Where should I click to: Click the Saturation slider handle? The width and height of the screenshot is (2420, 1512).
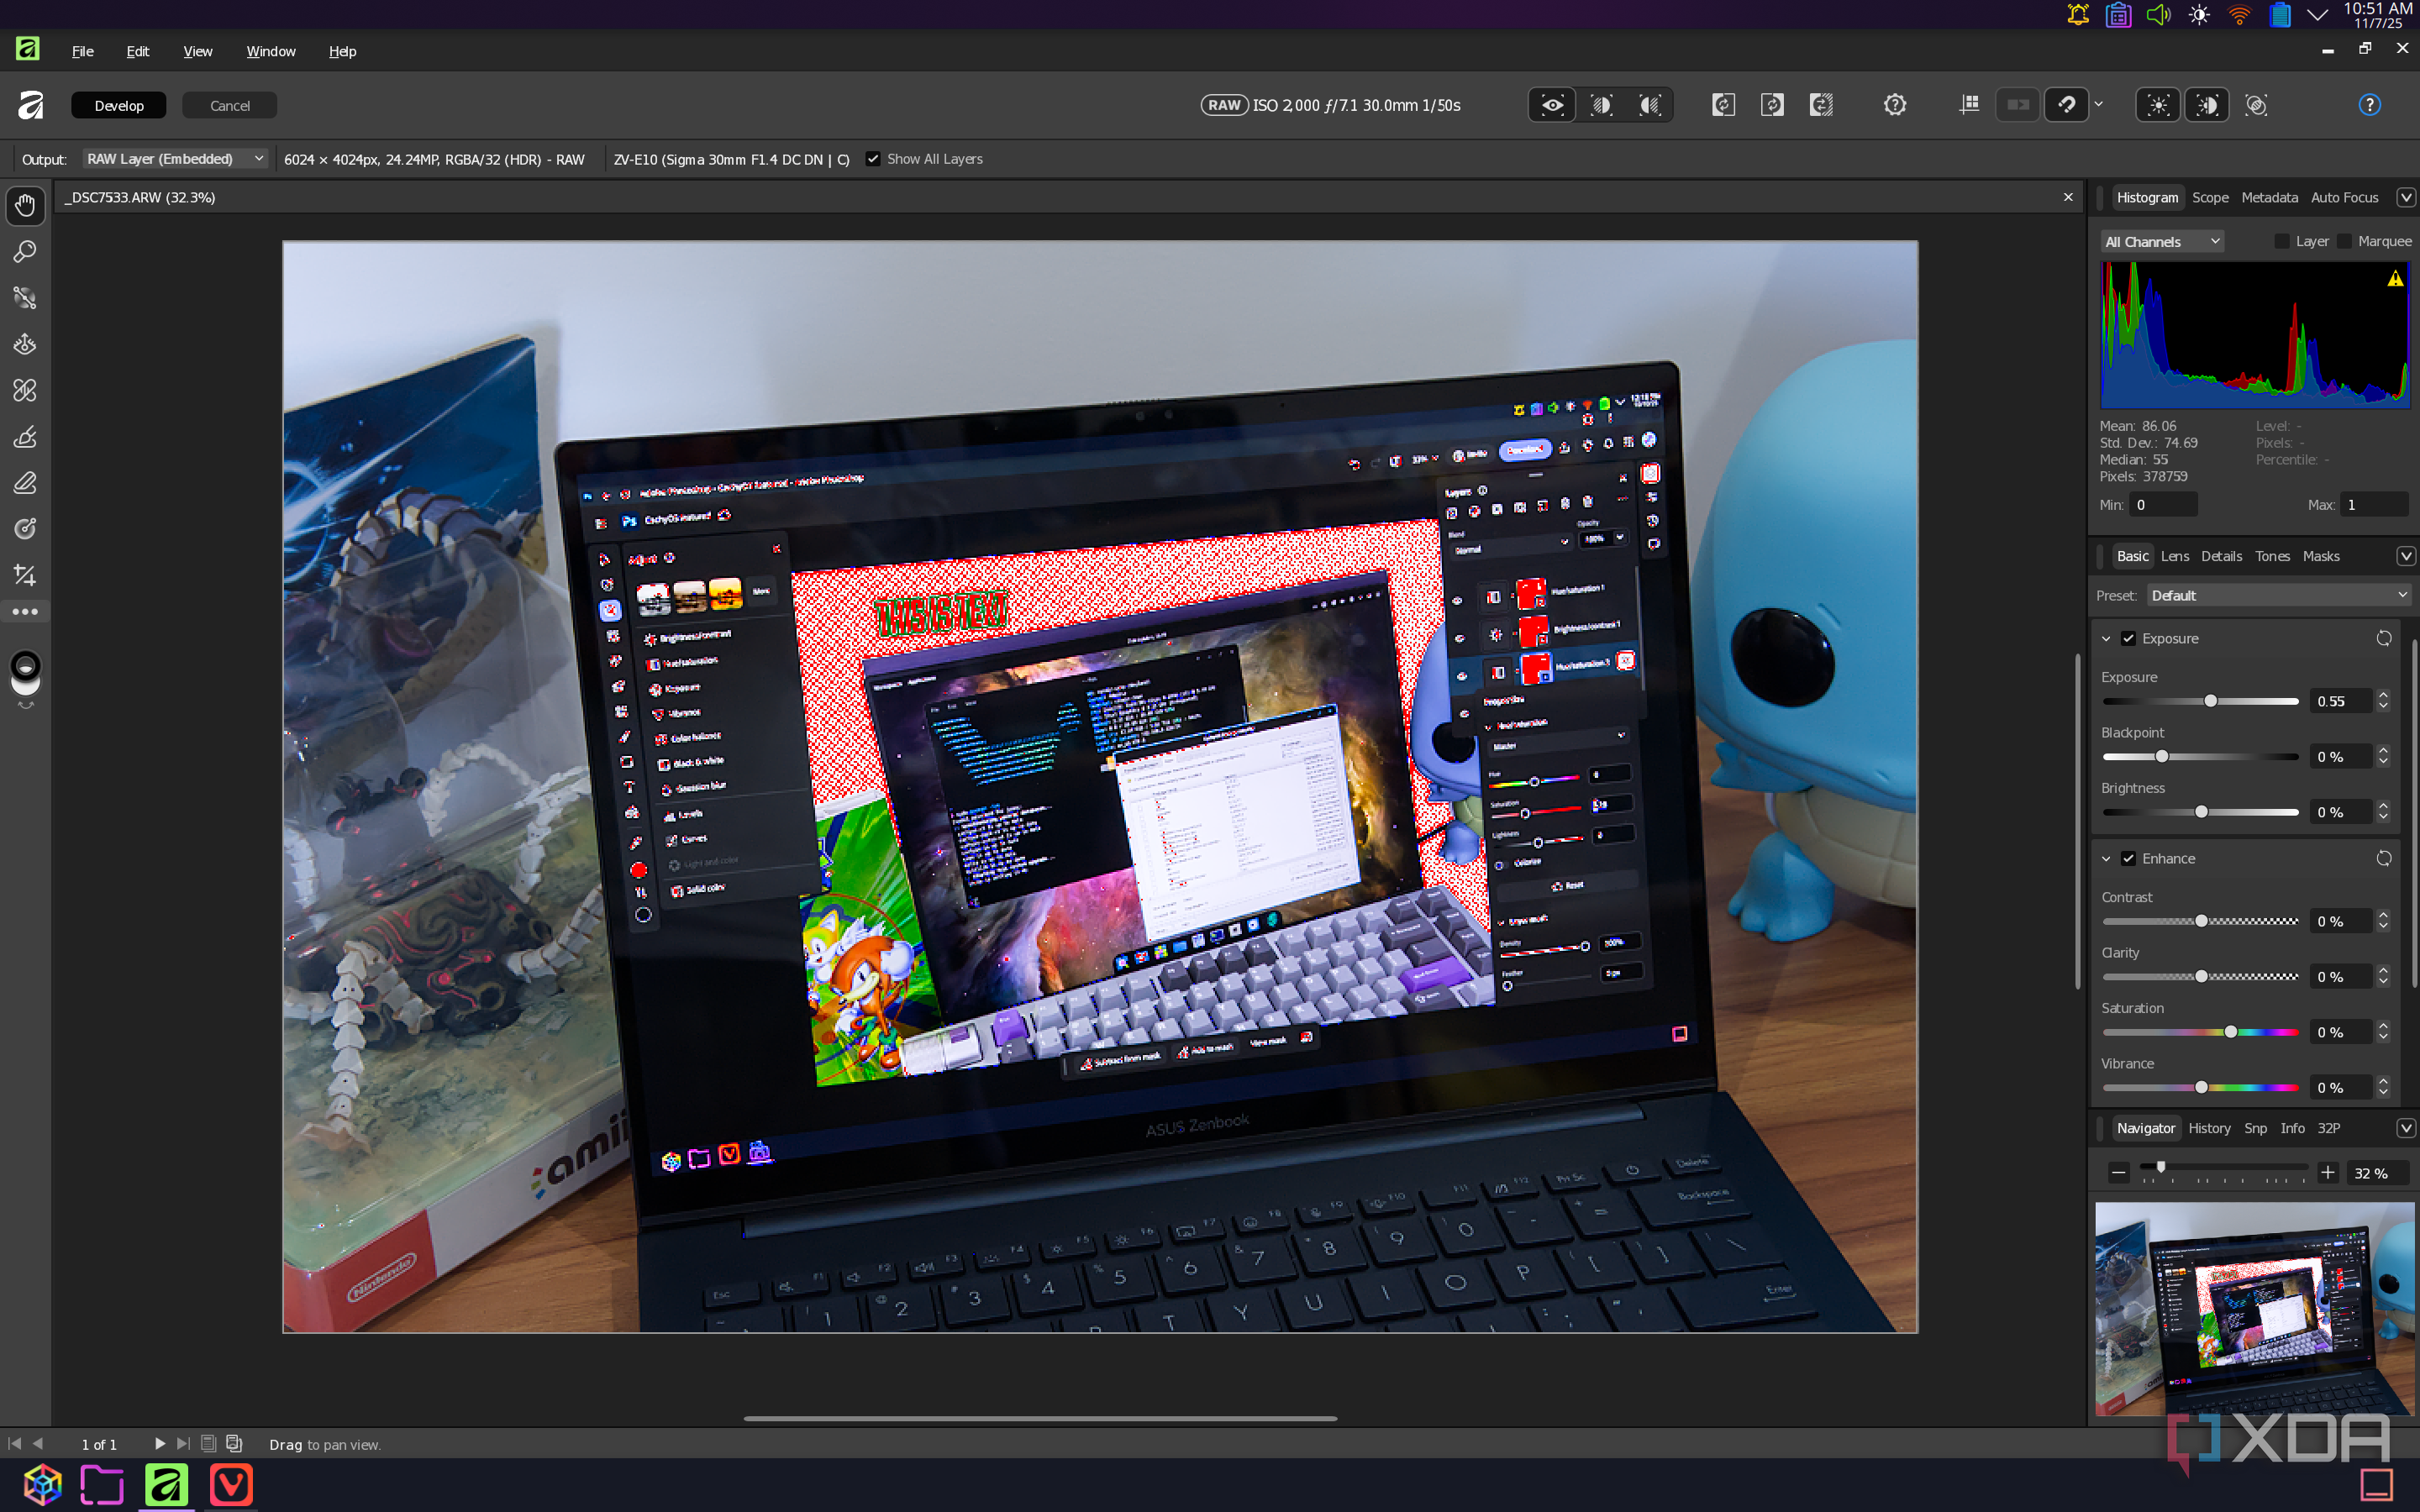pyautogui.click(x=2230, y=1032)
